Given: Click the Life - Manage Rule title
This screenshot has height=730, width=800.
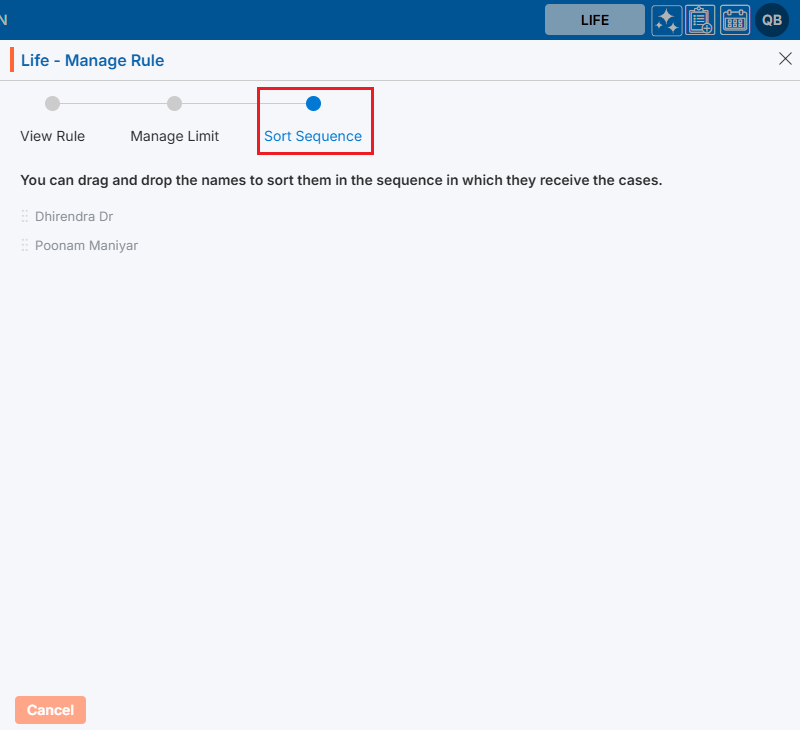Looking at the screenshot, I should [92, 60].
